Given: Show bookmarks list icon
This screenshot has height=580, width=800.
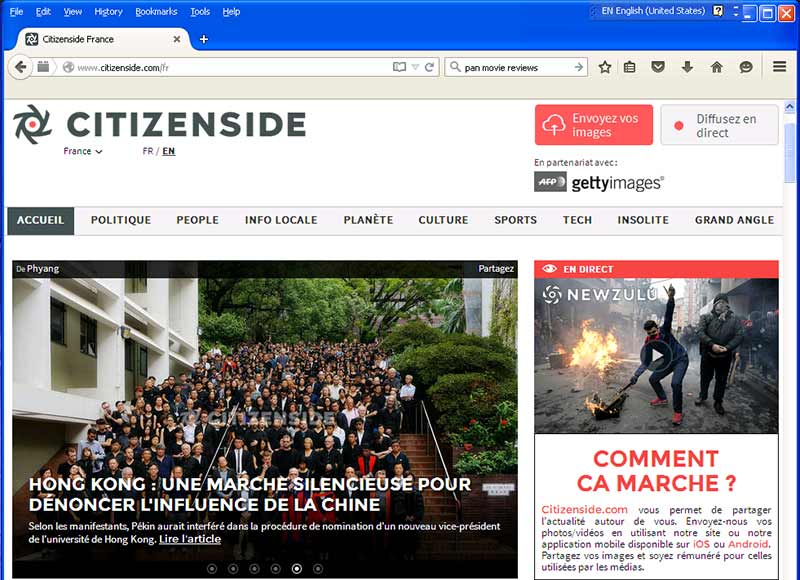Looking at the screenshot, I should coord(630,67).
